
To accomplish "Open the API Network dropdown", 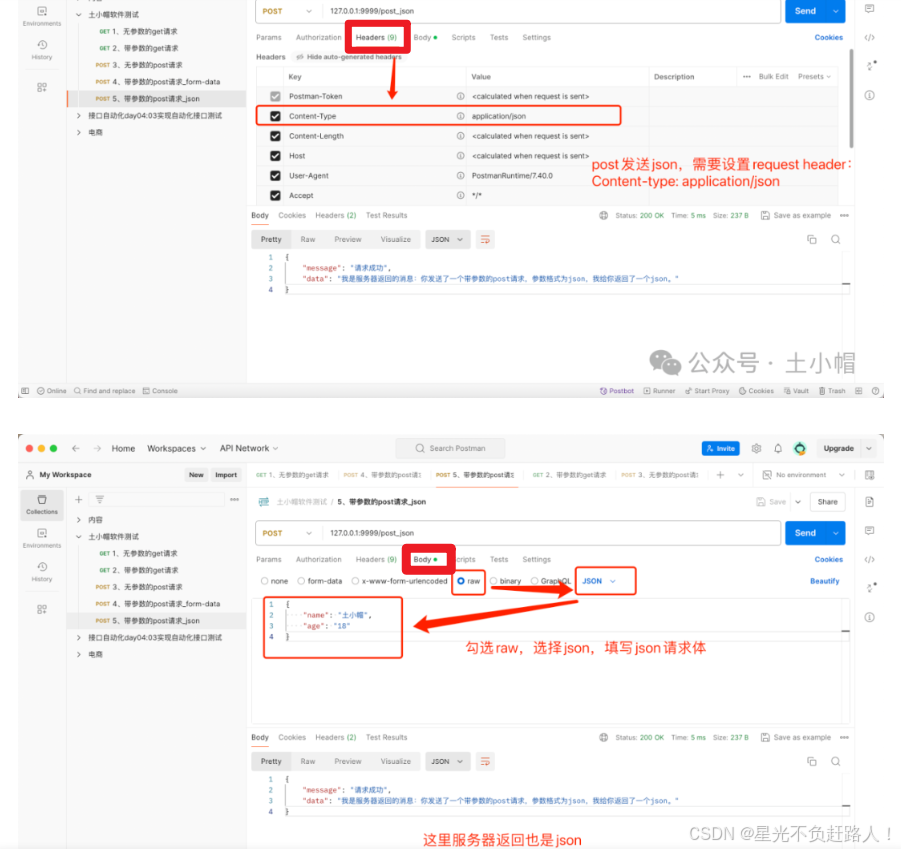I will 249,449.
